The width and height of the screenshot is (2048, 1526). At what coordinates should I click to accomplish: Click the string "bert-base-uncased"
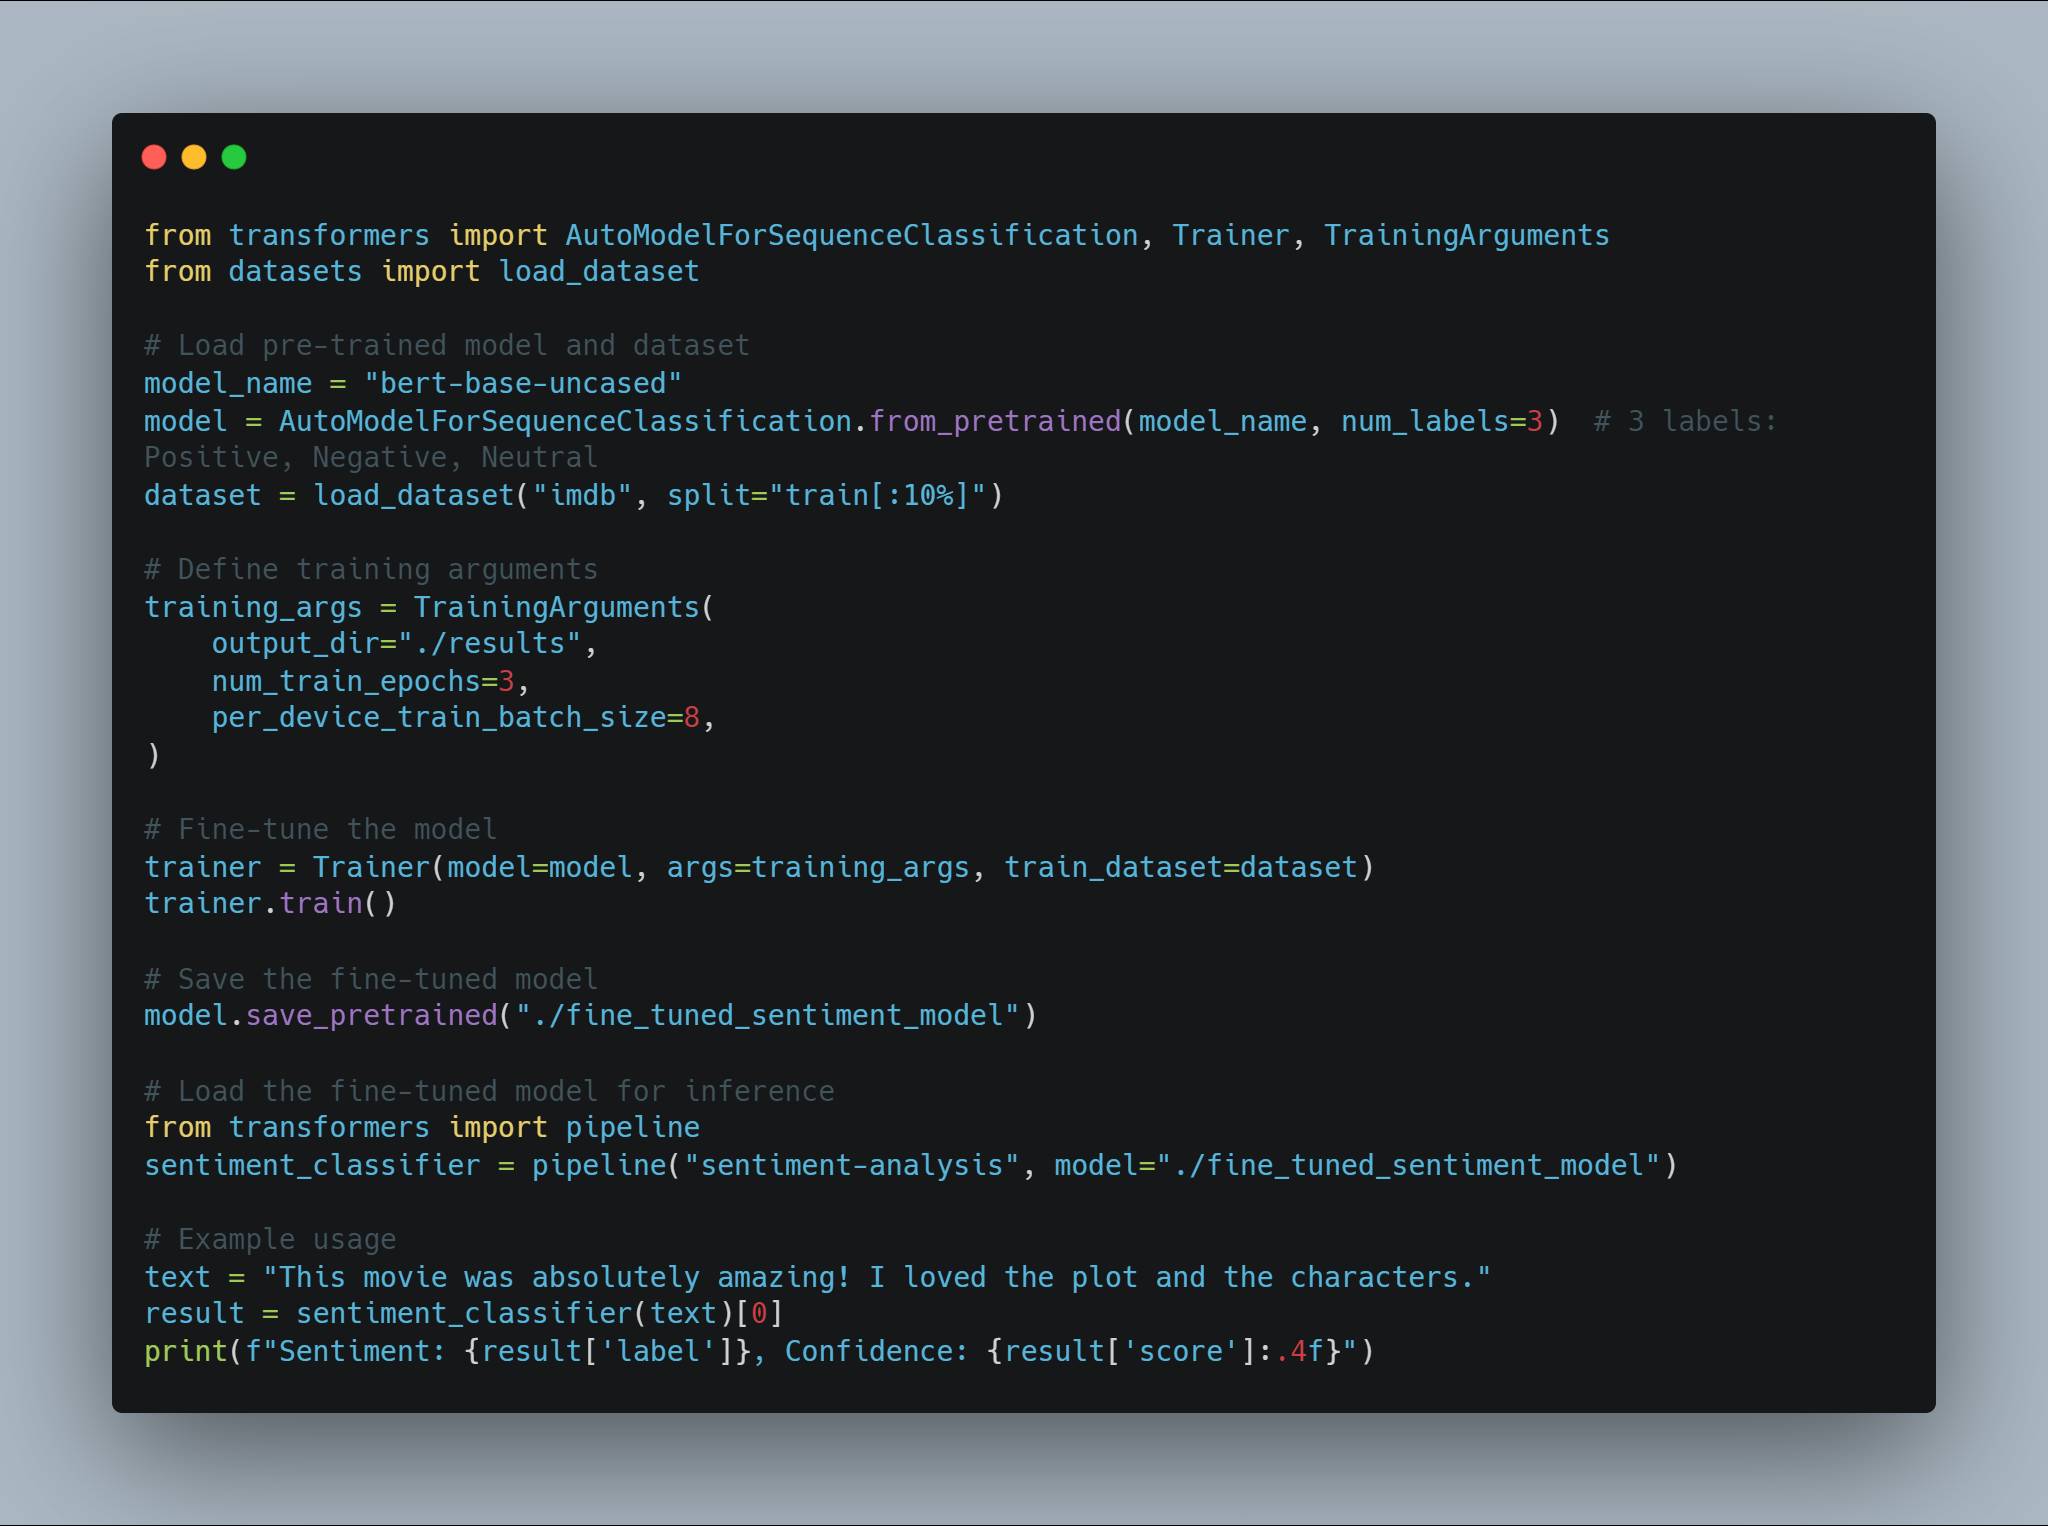tap(522, 384)
